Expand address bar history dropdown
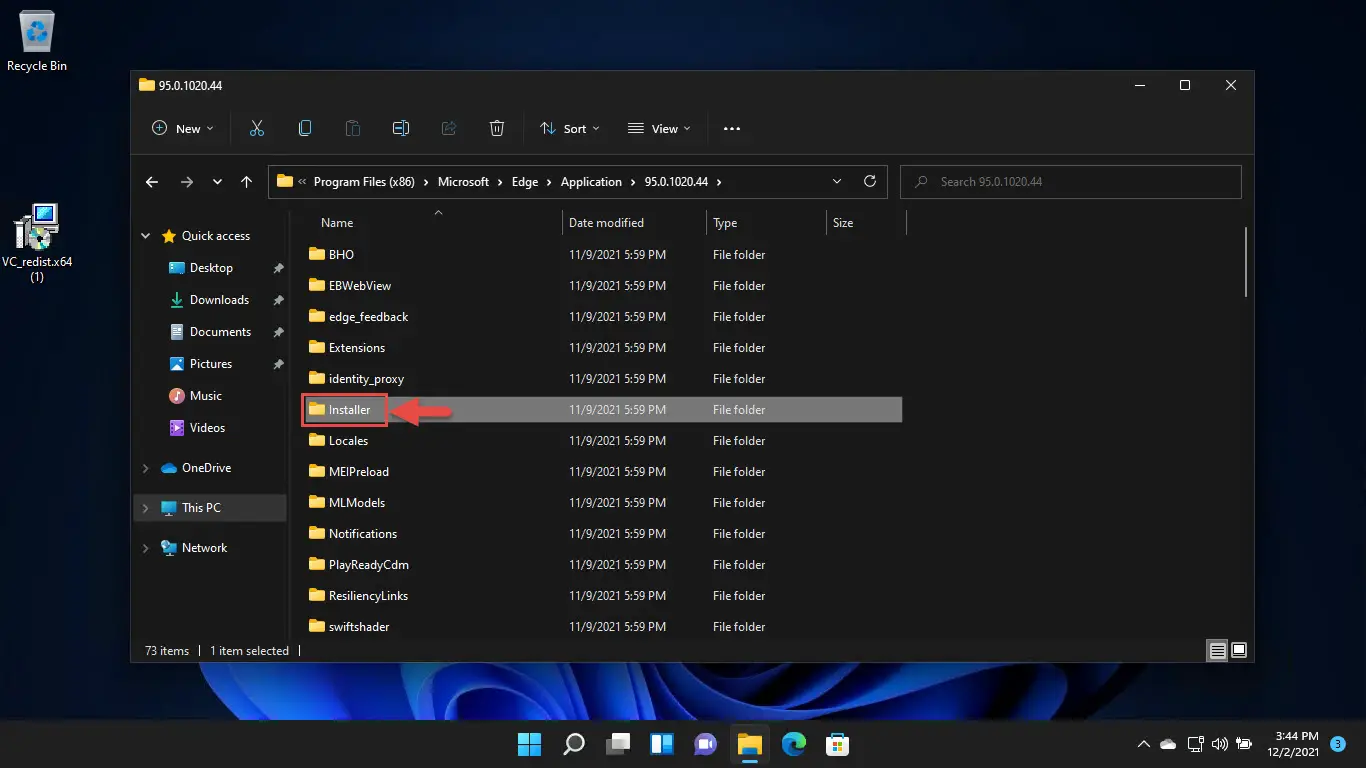1366x768 pixels. coord(837,181)
